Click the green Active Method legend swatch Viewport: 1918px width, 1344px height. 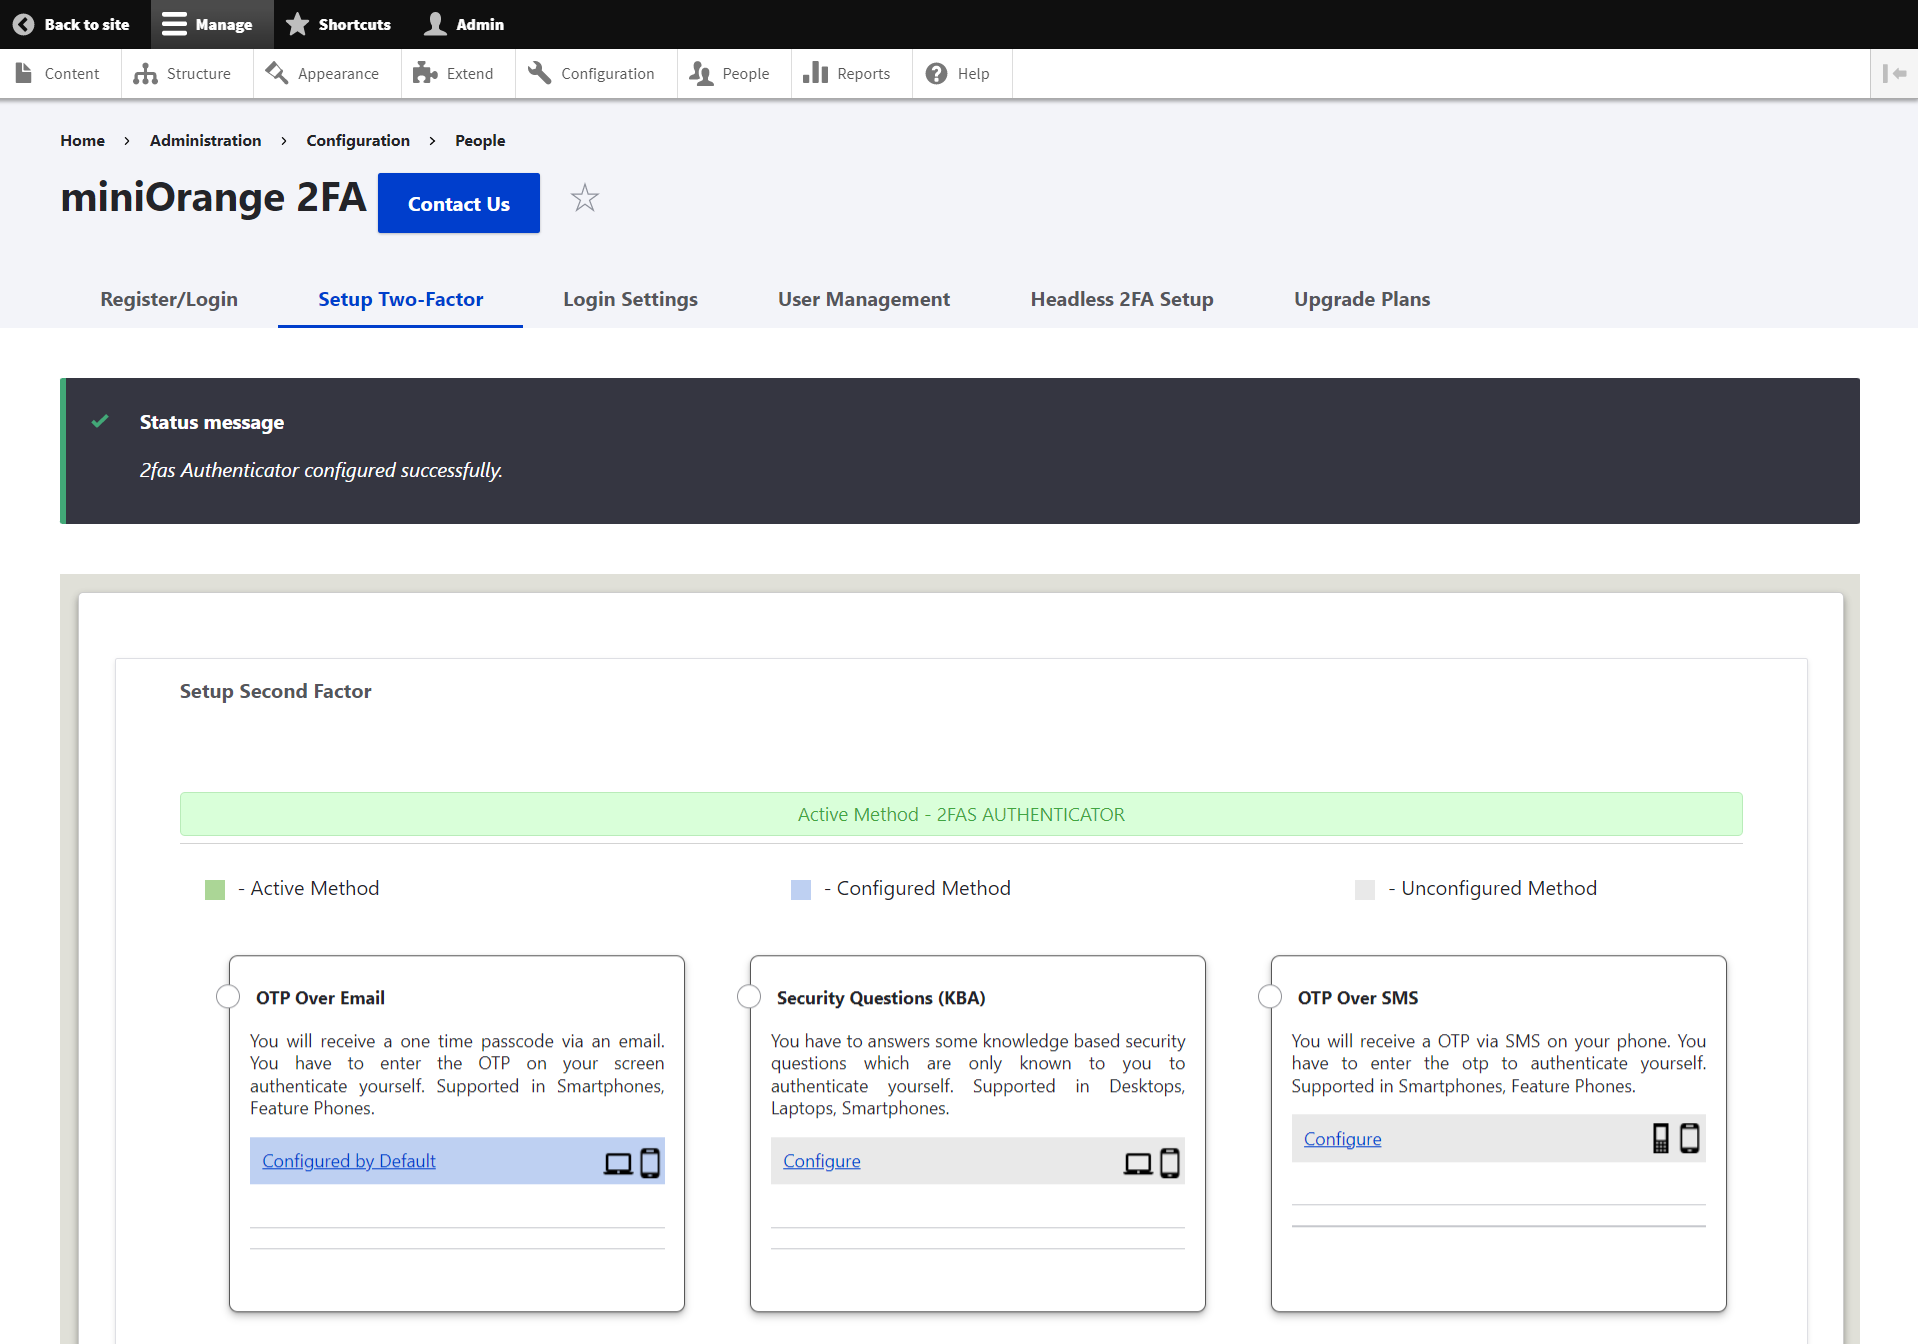(x=214, y=889)
